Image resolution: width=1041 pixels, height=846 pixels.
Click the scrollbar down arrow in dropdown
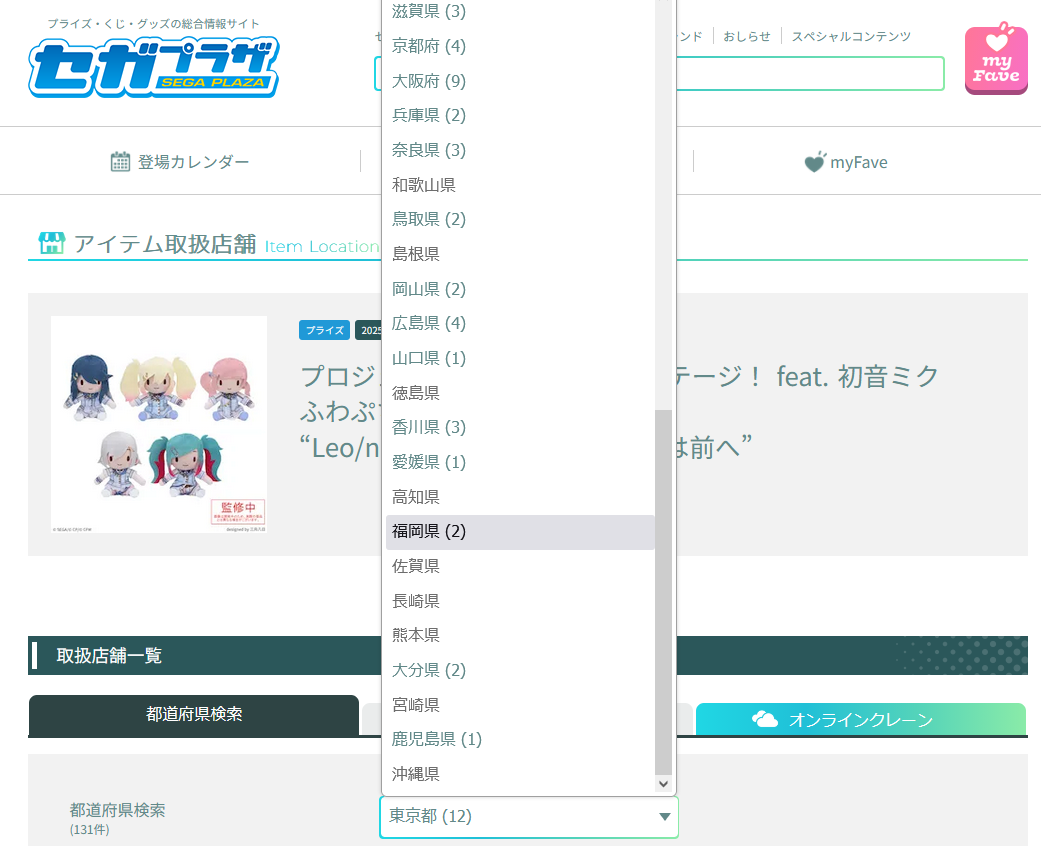(664, 784)
